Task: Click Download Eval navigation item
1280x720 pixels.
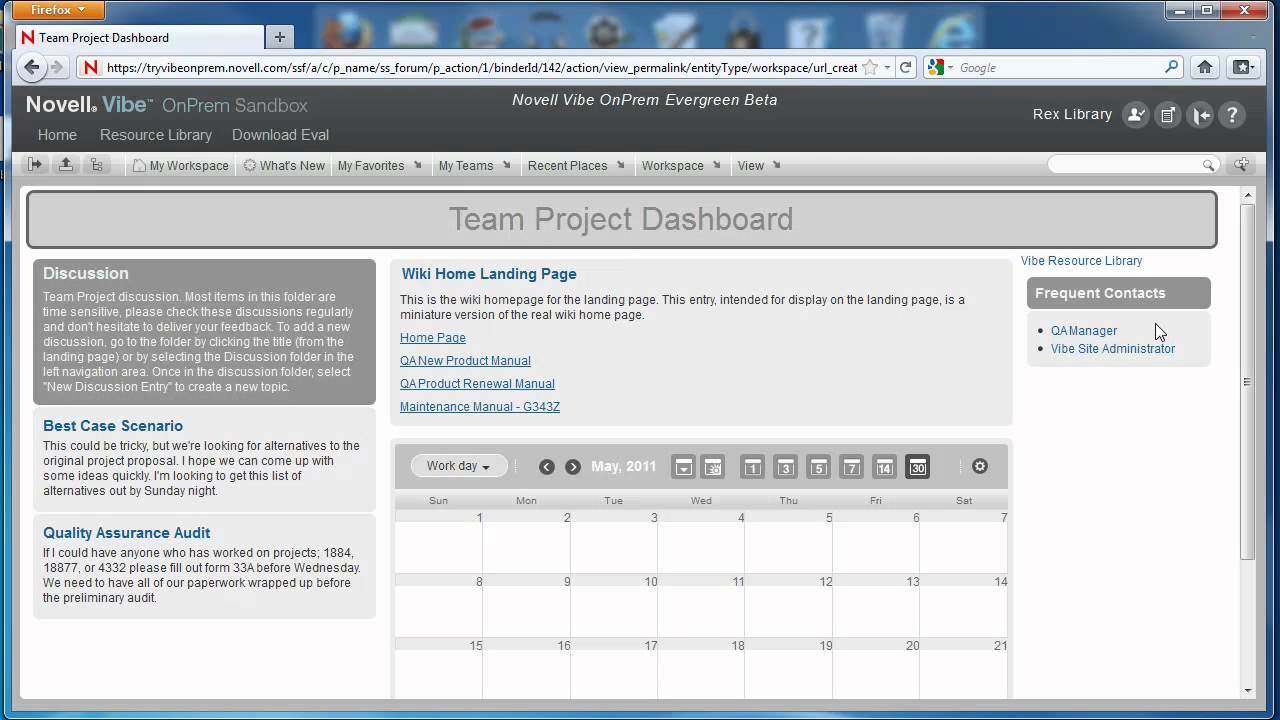Action: [280, 135]
